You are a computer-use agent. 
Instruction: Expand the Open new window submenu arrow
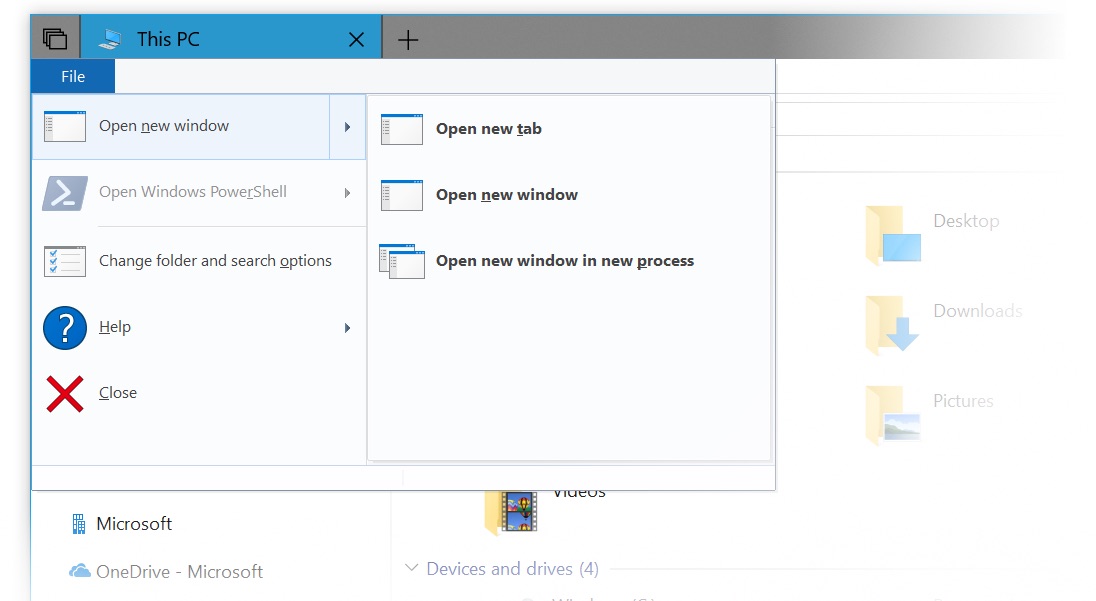tap(347, 126)
